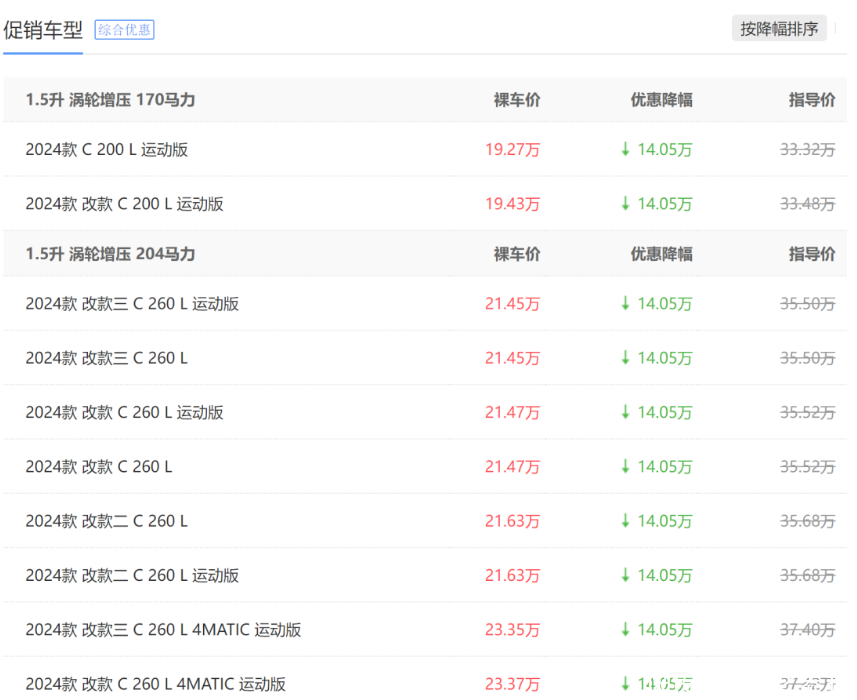Open 2024款 改款 C 260 L 4MATIC 运动版
857x700 pixels.
point(156,684)
